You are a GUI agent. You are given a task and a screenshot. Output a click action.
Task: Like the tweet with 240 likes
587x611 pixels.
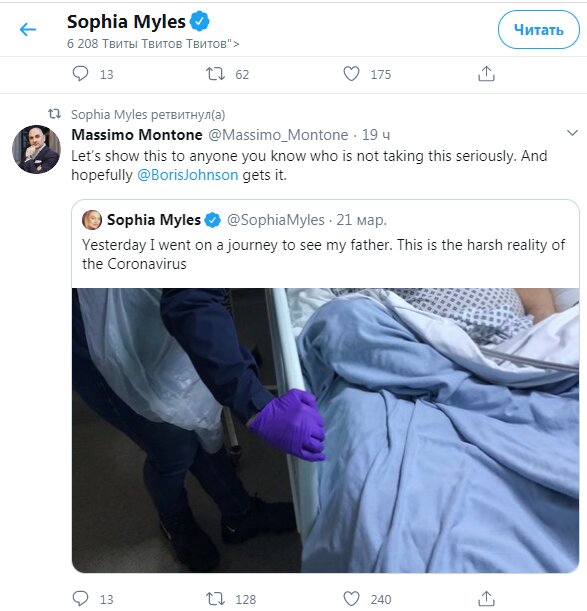pyautogui.click(x=351, y=599)
